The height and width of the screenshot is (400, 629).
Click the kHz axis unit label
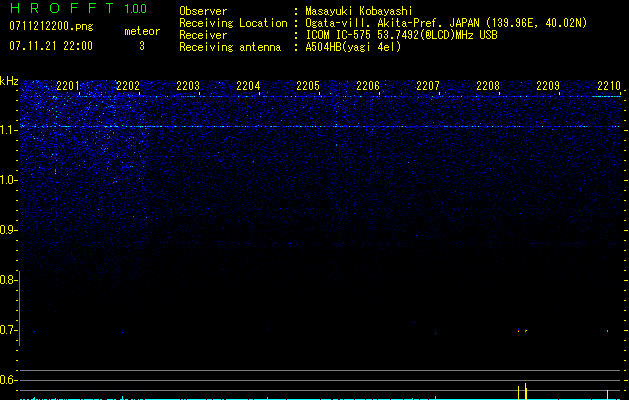9,81
